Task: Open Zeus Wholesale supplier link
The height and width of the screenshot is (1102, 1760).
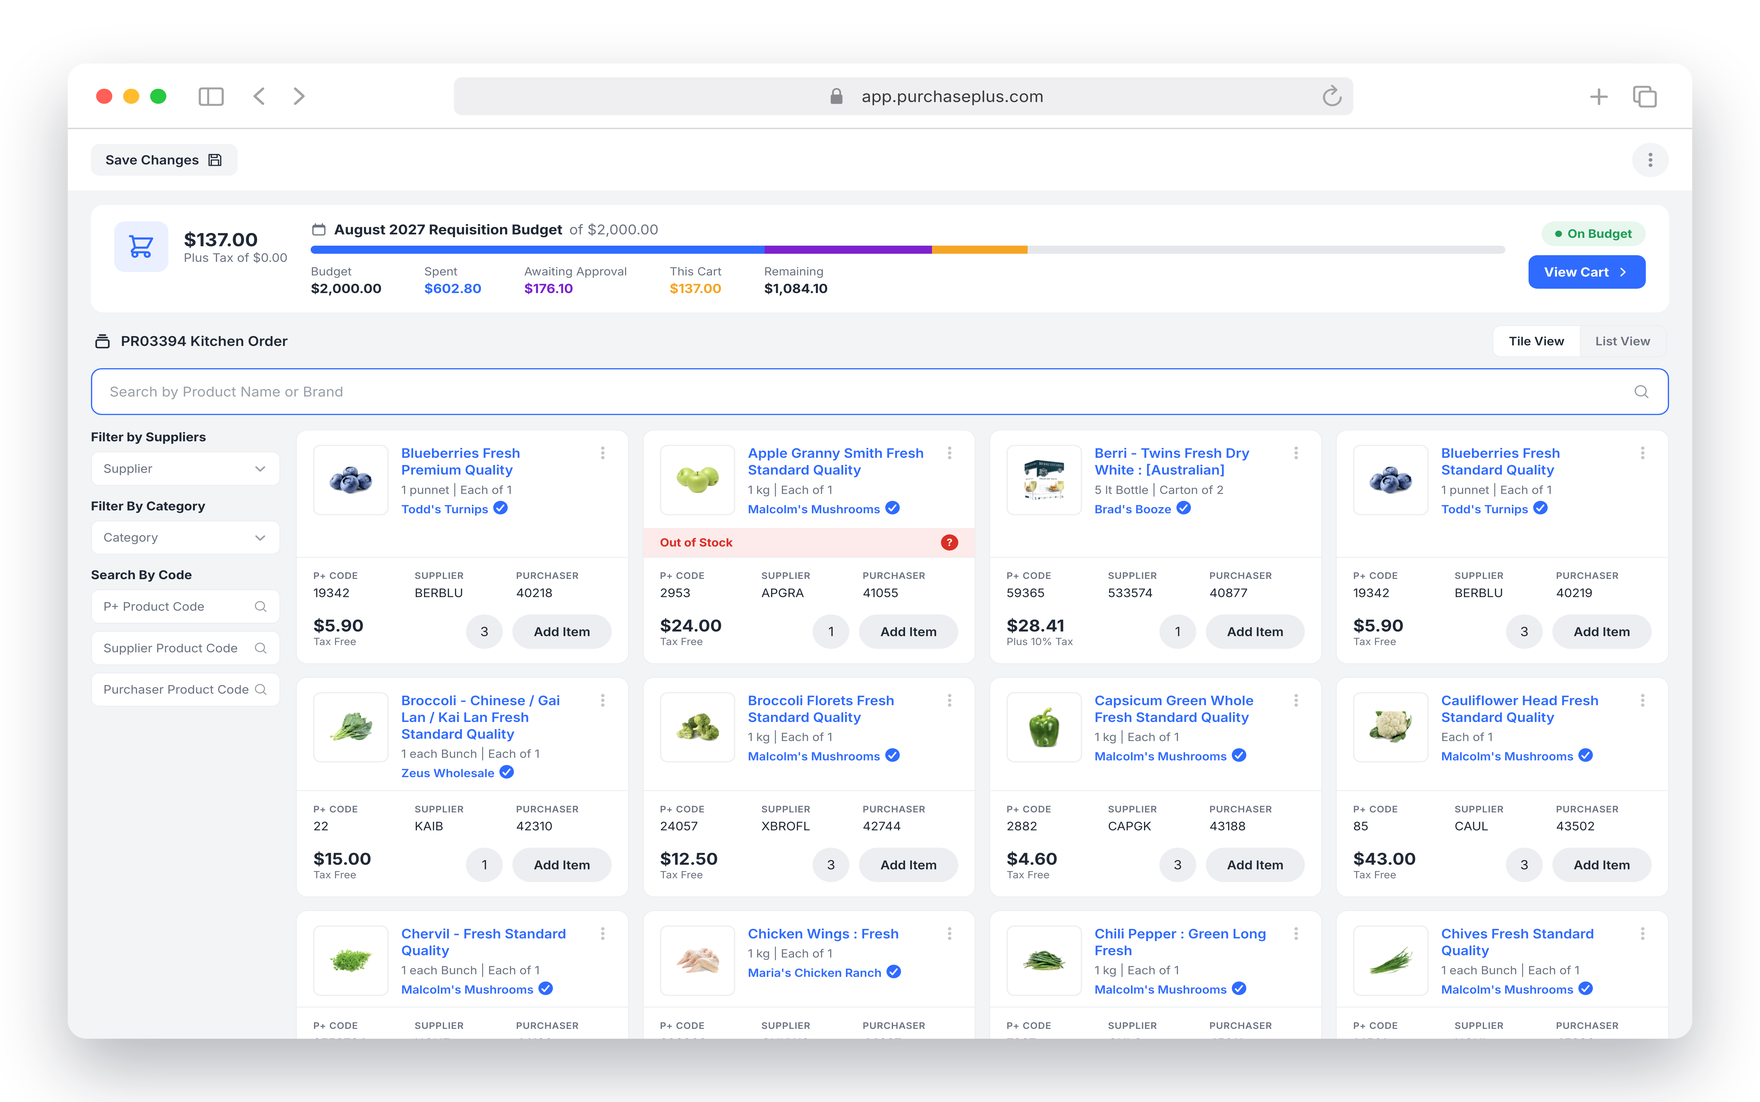Action: click(447, 773)
